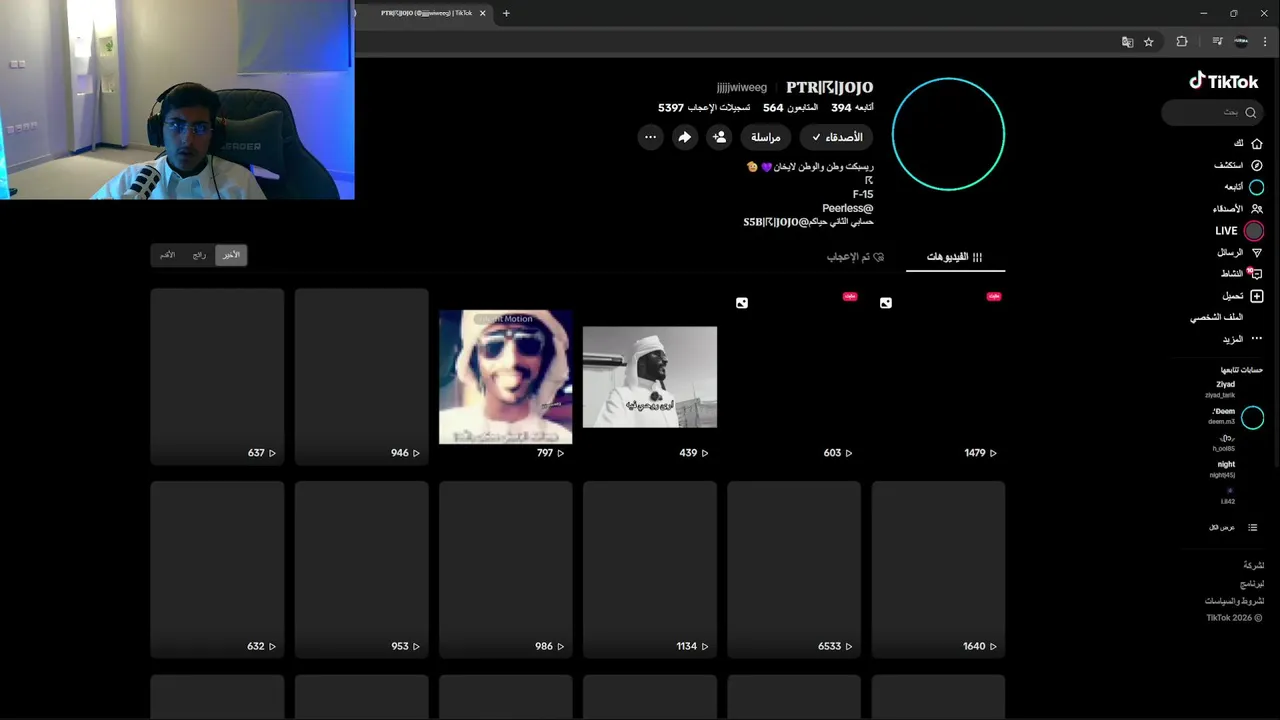This screenshot has width=1280, height=720.
Task: Toggle the الأصدقاء friends status button
Action: [x=837, y=137]
